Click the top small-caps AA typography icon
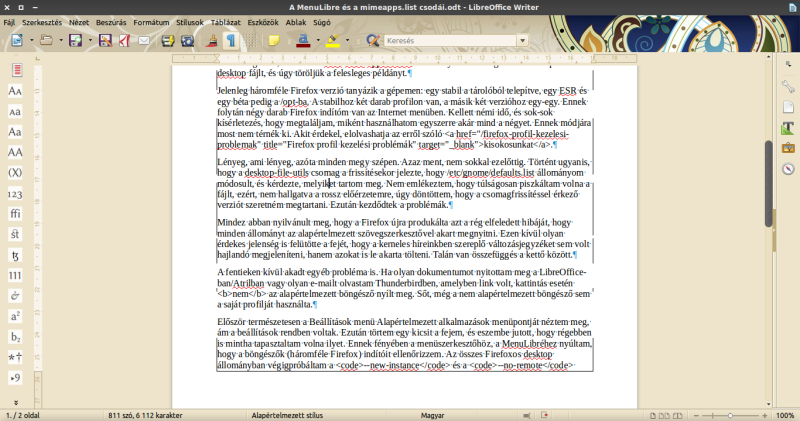The image size is (800, 421). pos(15,91)
